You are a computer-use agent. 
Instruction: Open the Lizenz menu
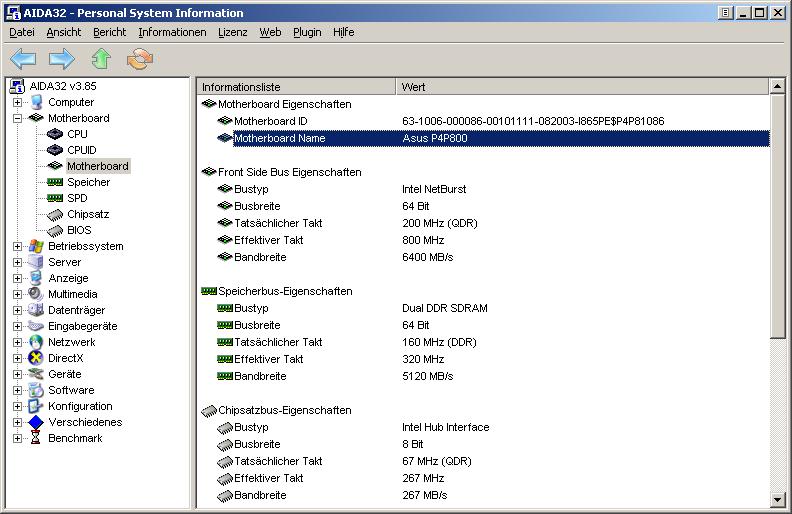233,32
